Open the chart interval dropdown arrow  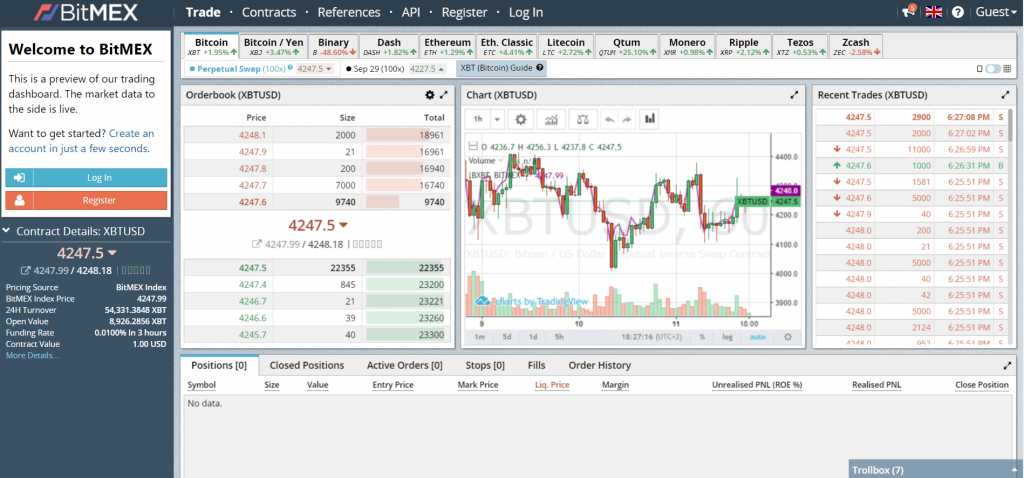(x=497, y=120)
